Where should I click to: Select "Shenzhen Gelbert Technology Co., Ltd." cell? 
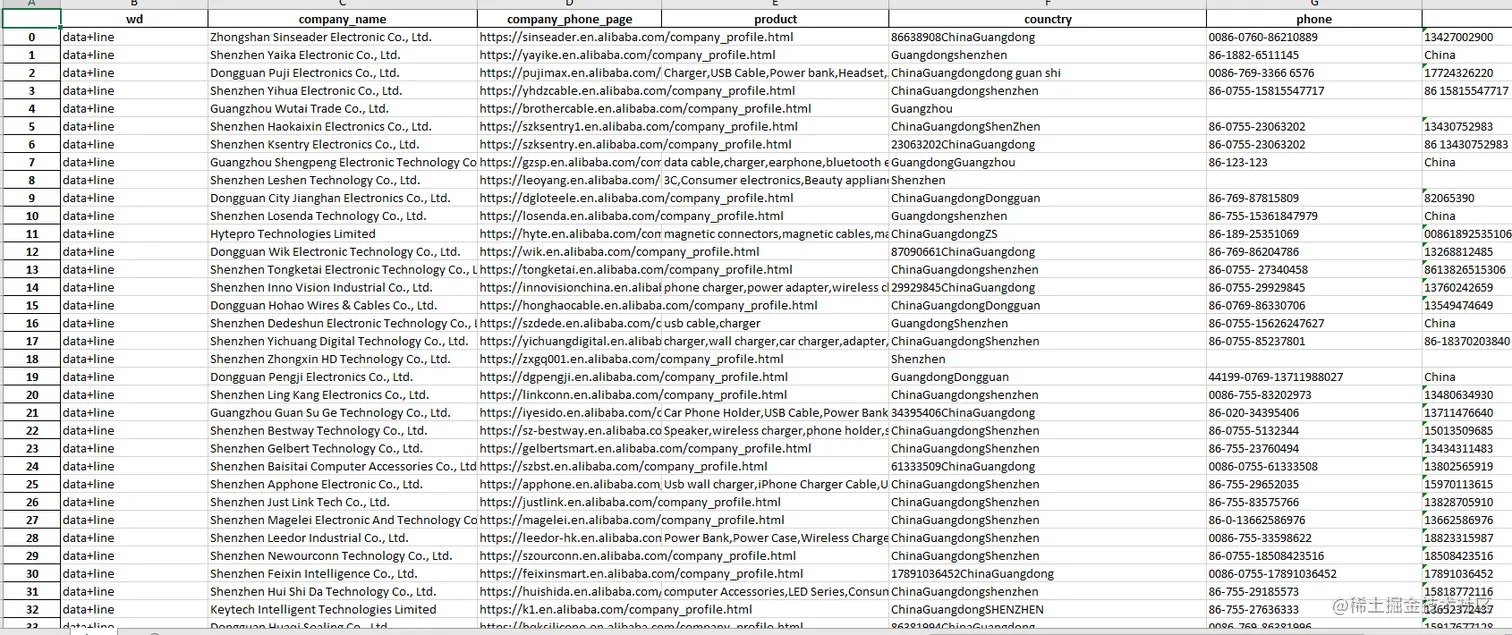[342, 449]
